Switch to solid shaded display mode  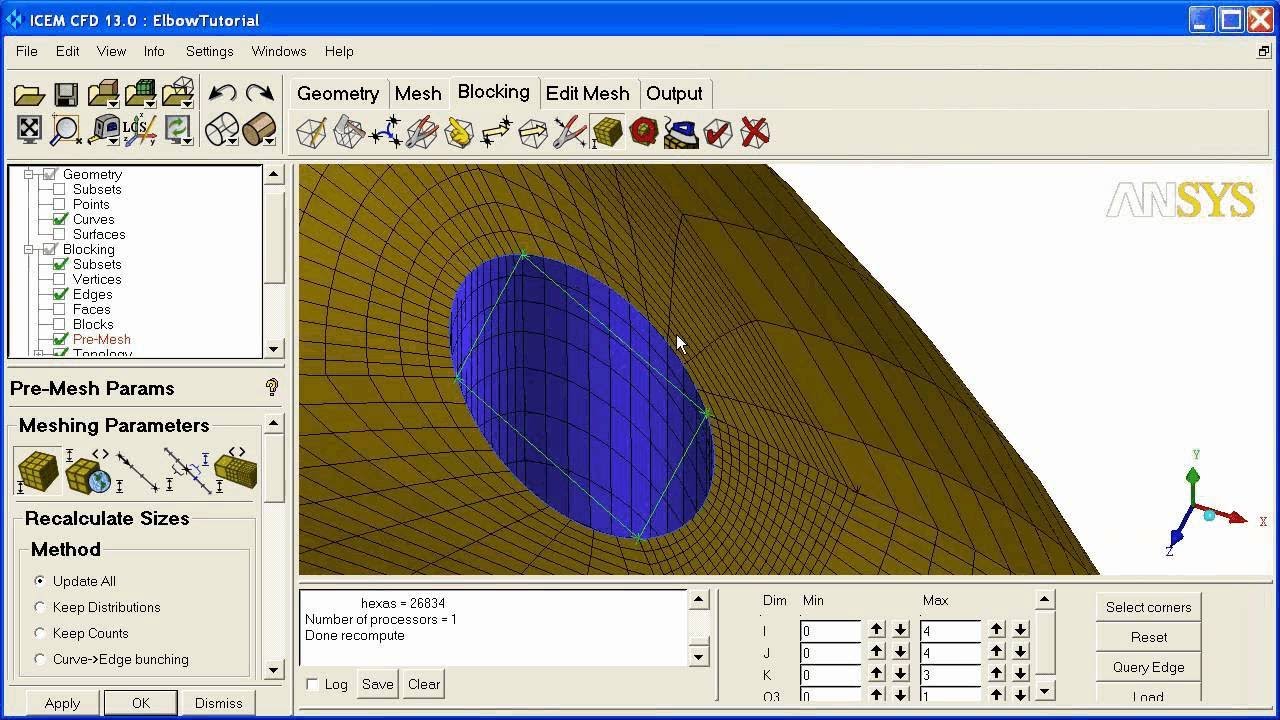pyautogui.click(x=259, y=130)
